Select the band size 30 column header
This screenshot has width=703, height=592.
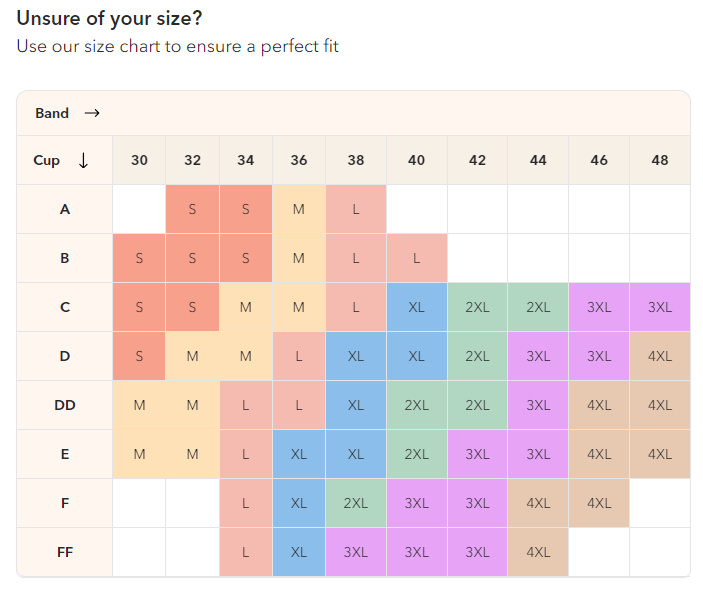point(139,160)
